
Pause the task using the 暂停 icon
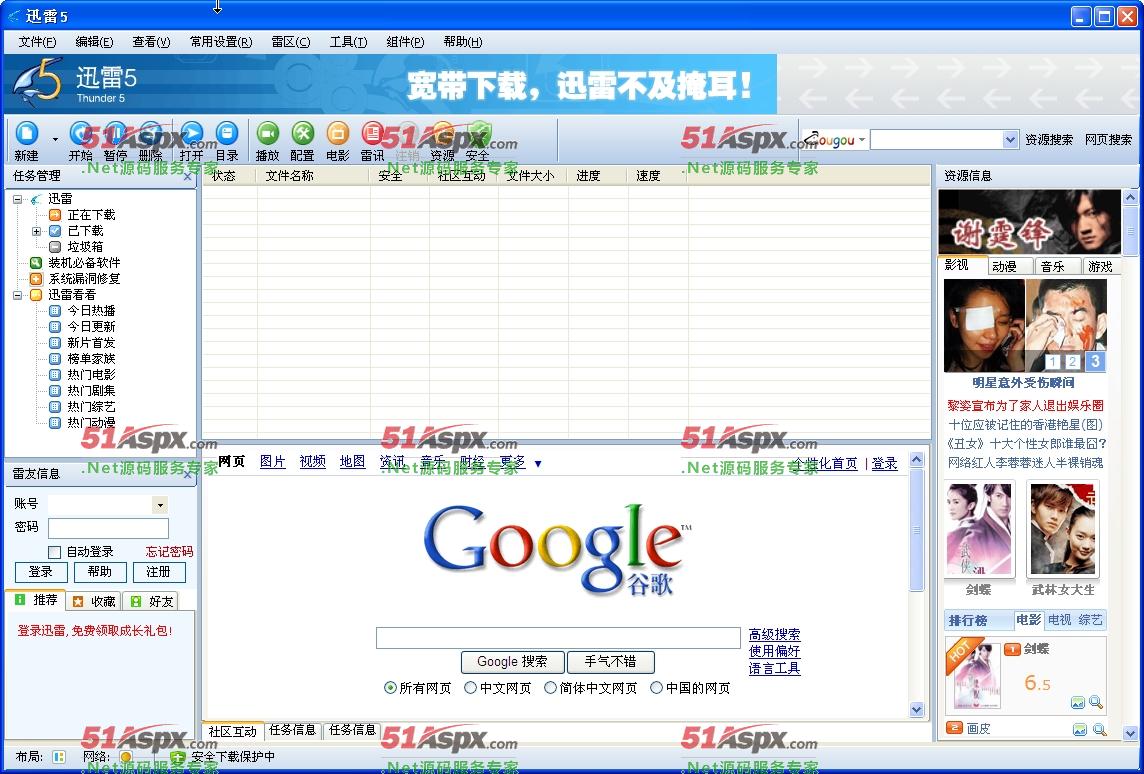(115, 133)
